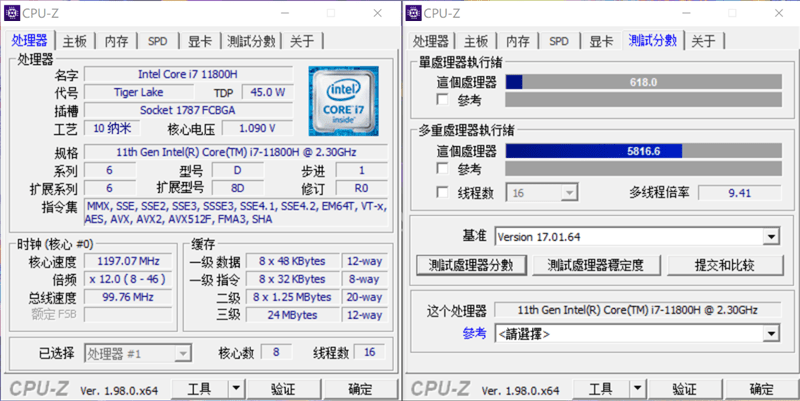800x401 pixels.
Task: Click the 扩展型号 value 8D
Action: [237, 188]
